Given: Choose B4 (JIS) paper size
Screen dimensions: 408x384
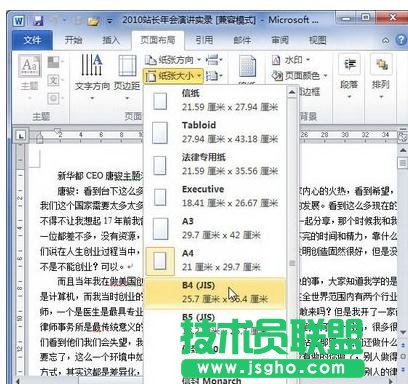Looking at the screenshot, I should (216, 292).
